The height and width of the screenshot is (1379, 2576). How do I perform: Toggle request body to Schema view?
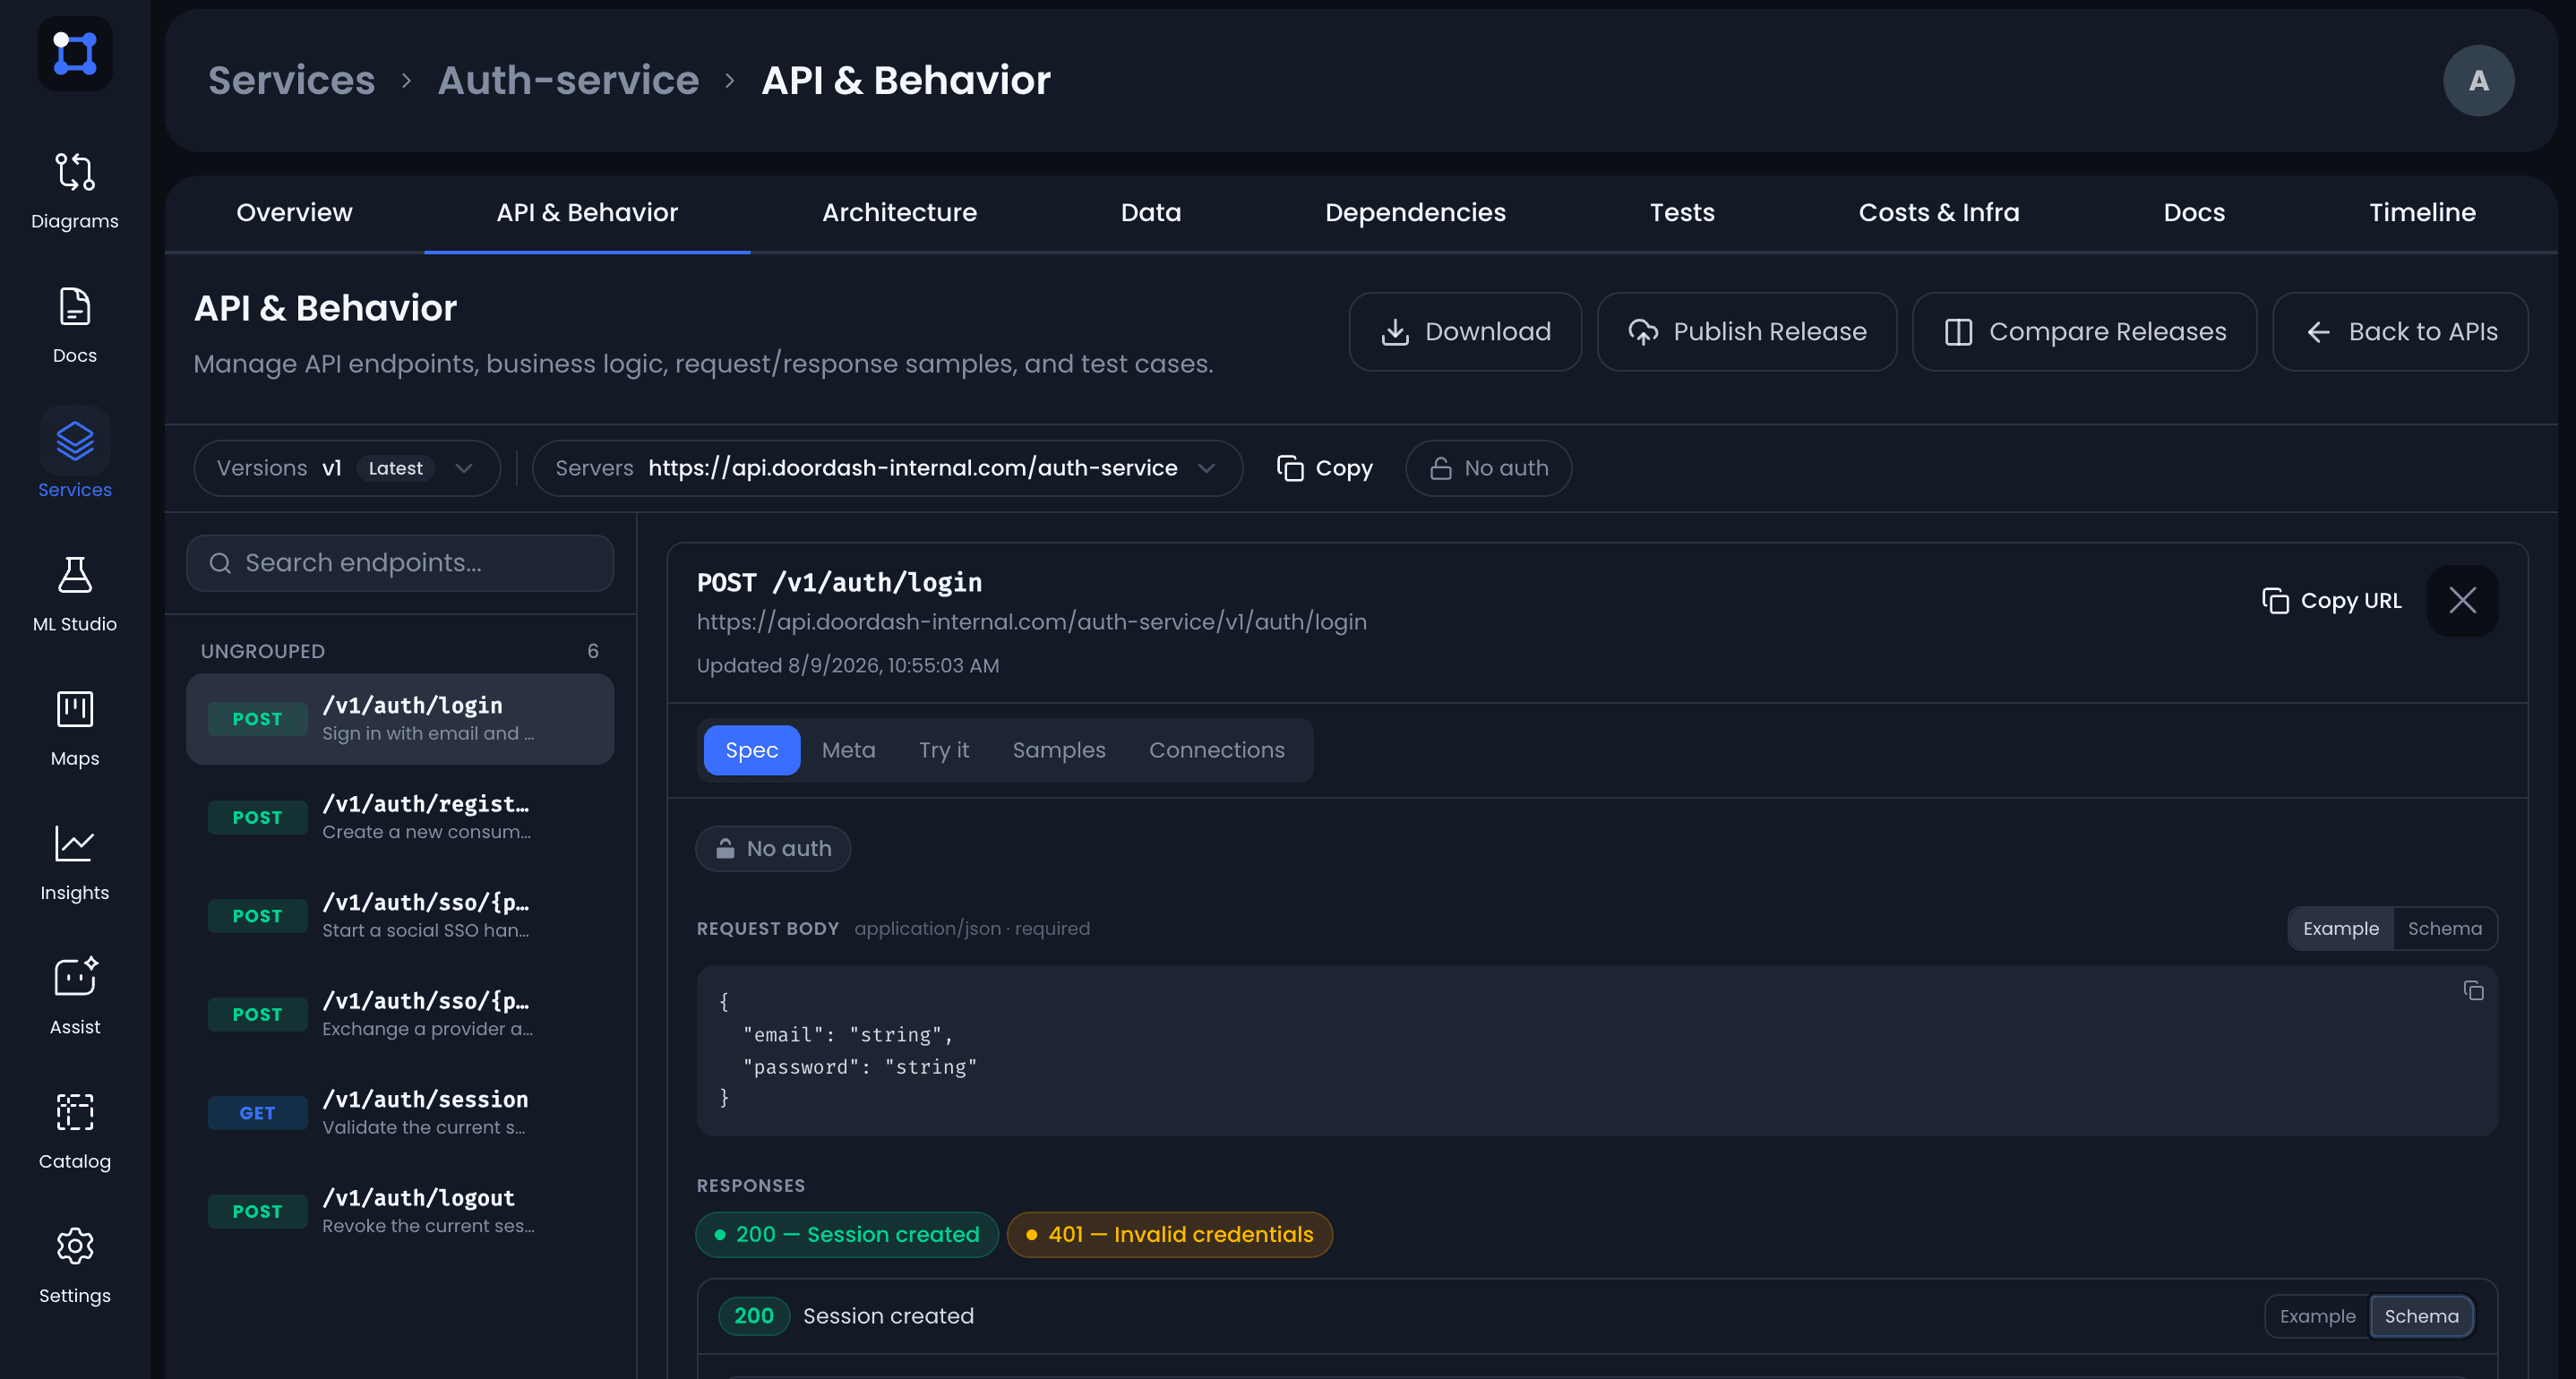(2444, 929)
